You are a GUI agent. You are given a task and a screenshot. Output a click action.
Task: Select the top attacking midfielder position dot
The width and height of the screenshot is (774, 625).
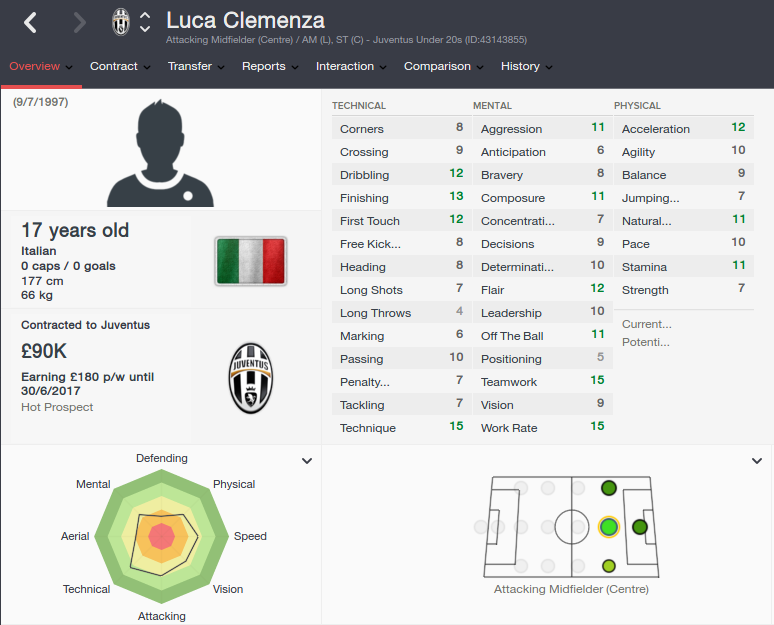[x=609, y=488]
